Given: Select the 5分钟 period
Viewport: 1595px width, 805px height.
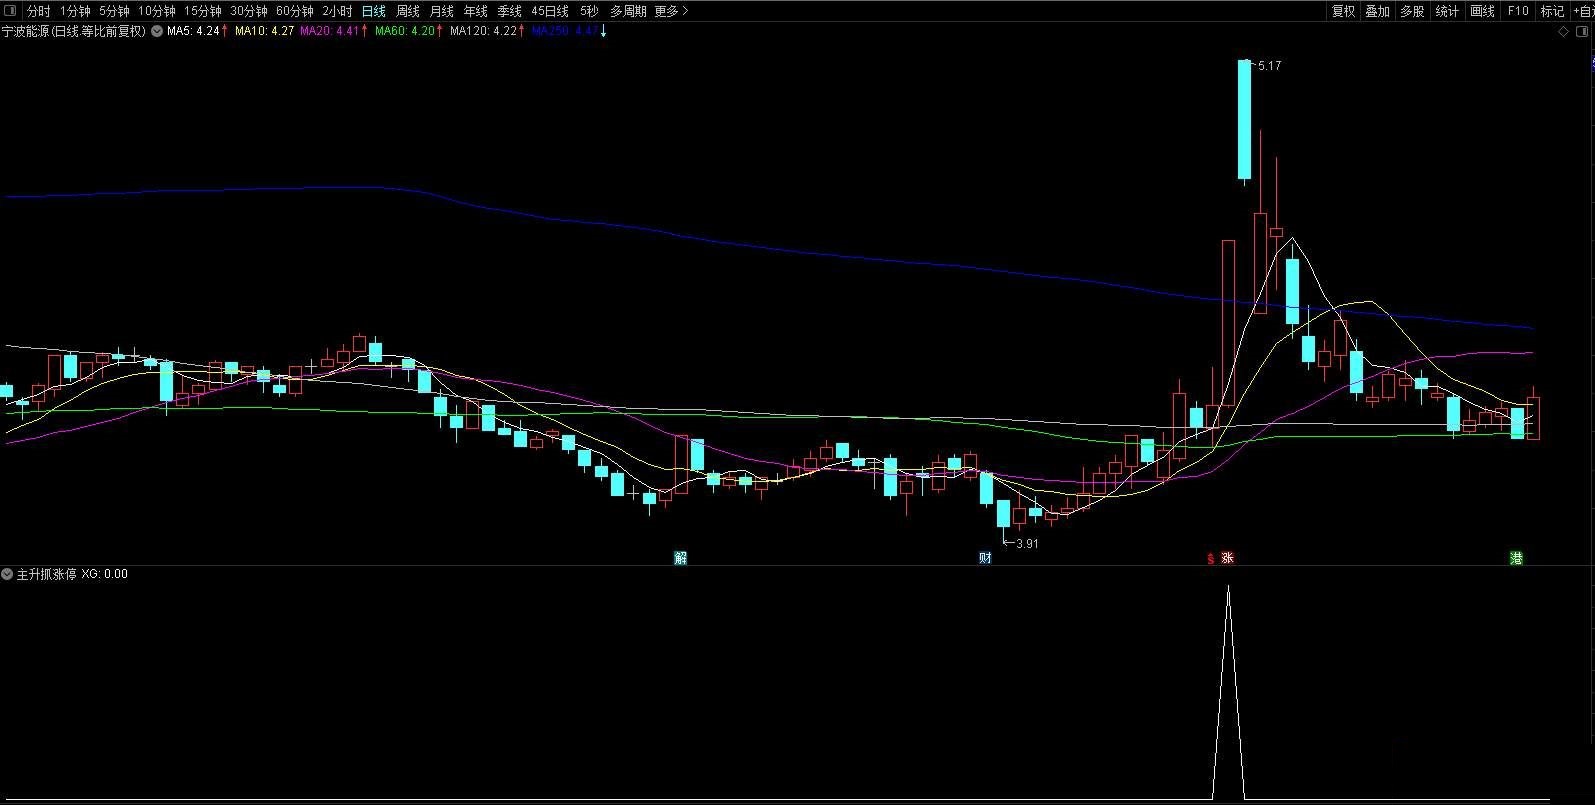Looking at the screenshot, I should click(x=114, y=11).
